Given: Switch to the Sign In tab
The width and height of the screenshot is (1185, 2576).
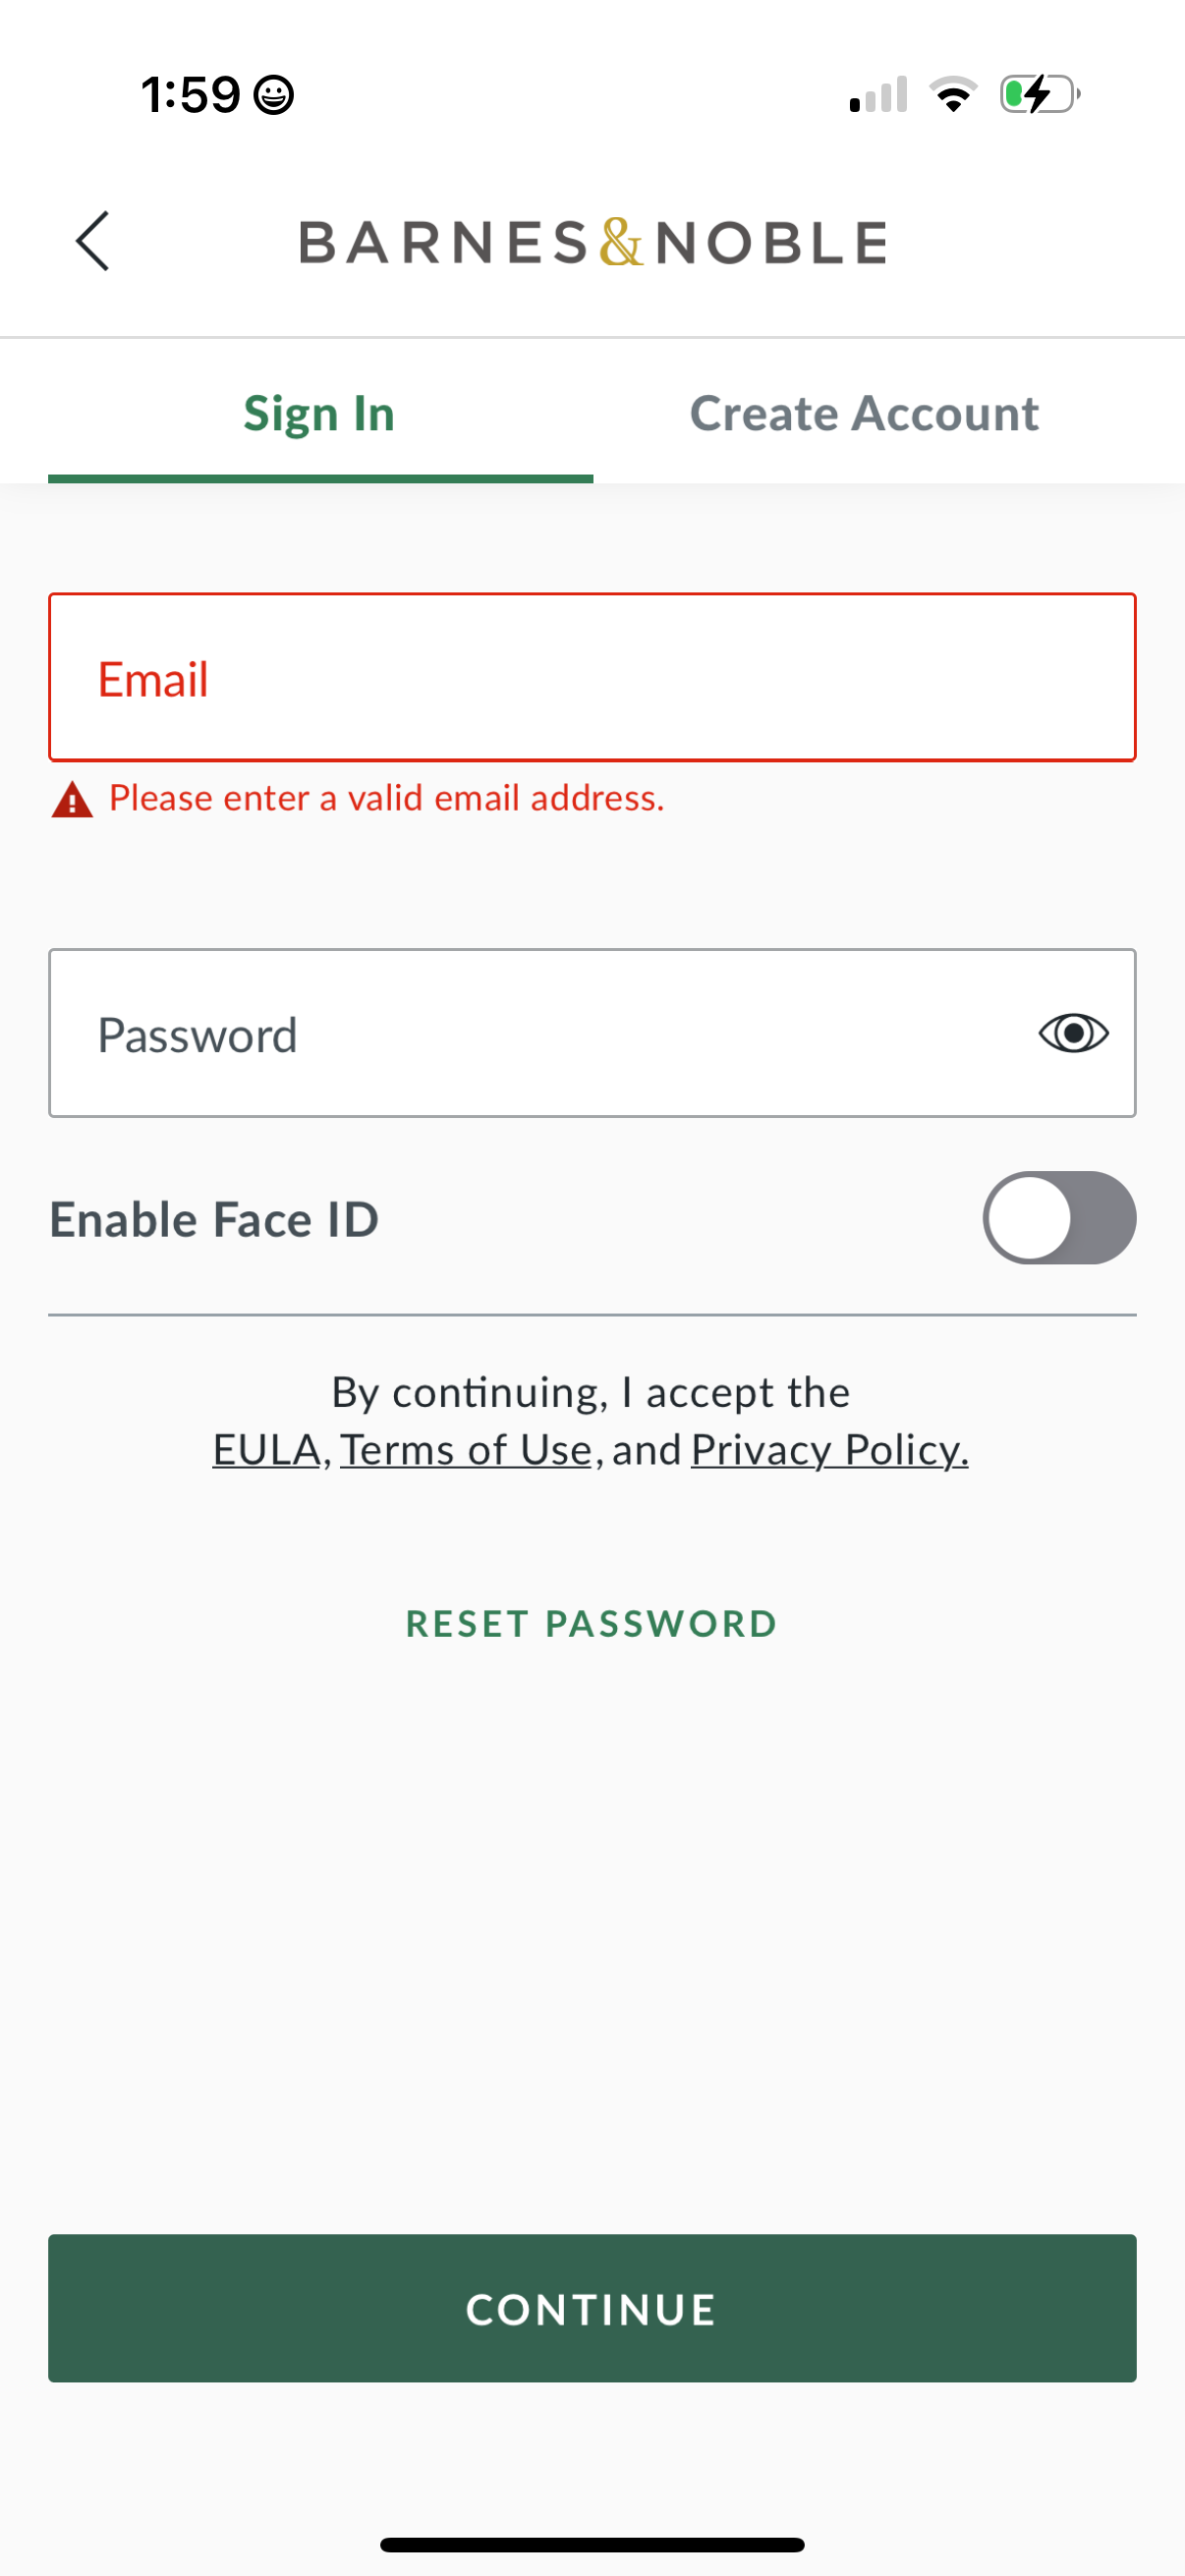Looking at the screenshot, I should (319, 413).
